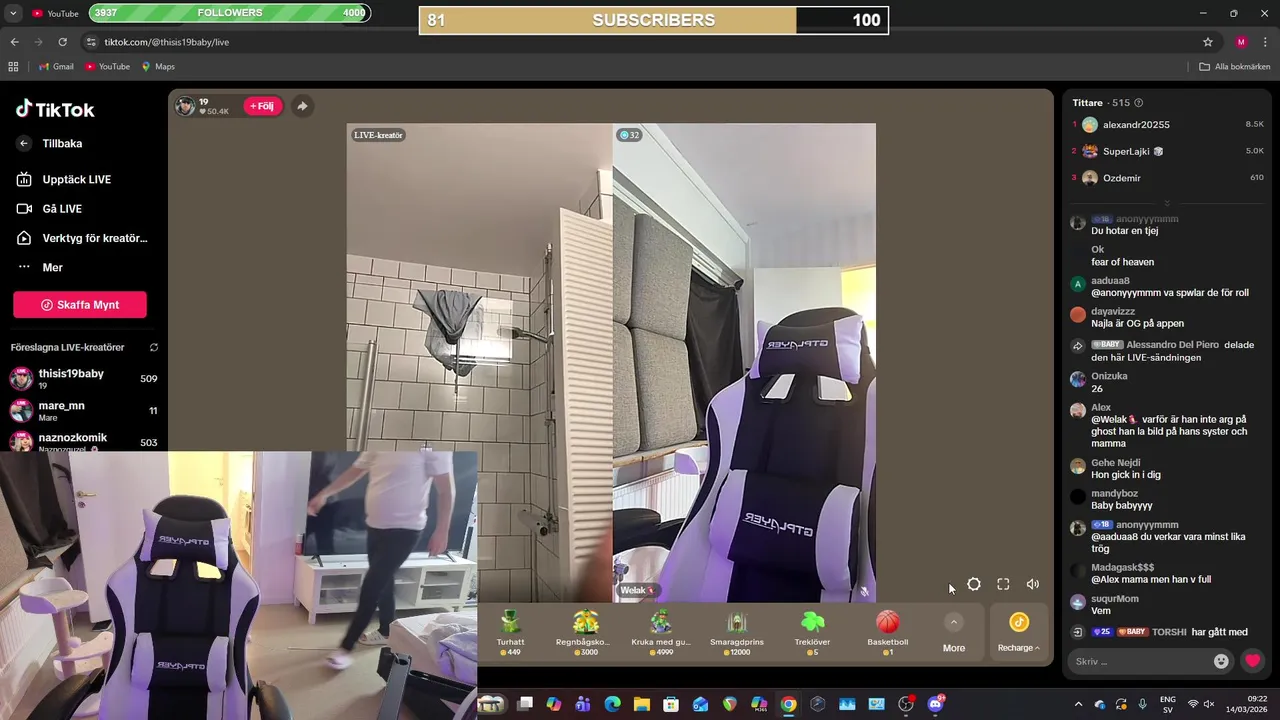Open commenter Alessandro Del Piero's name
The width and height of the screenshot is (1280, 720).
click(x=1172, y=345)
